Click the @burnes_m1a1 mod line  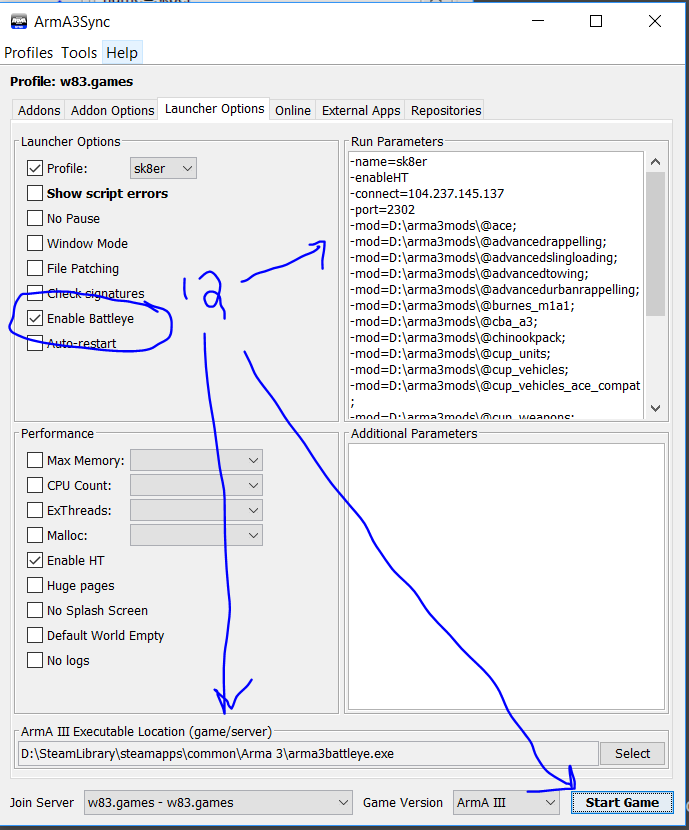[x=462, y=305]
